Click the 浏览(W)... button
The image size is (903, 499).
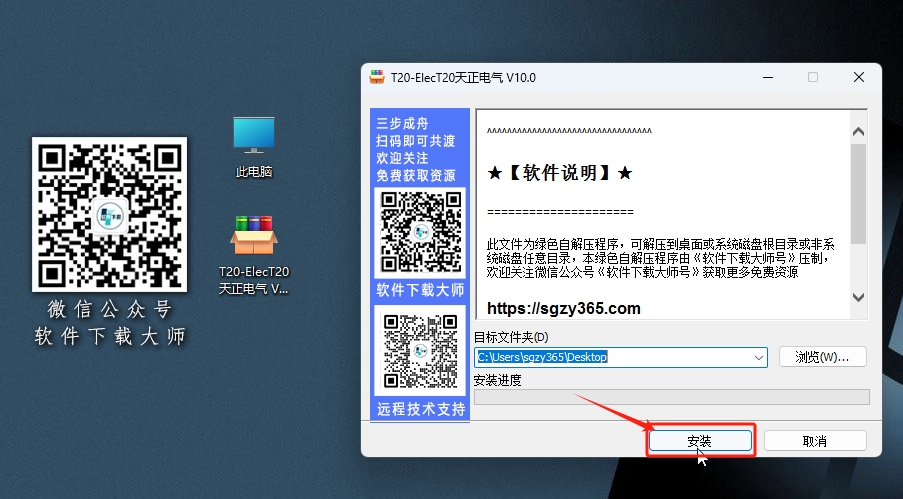[822, 357]
